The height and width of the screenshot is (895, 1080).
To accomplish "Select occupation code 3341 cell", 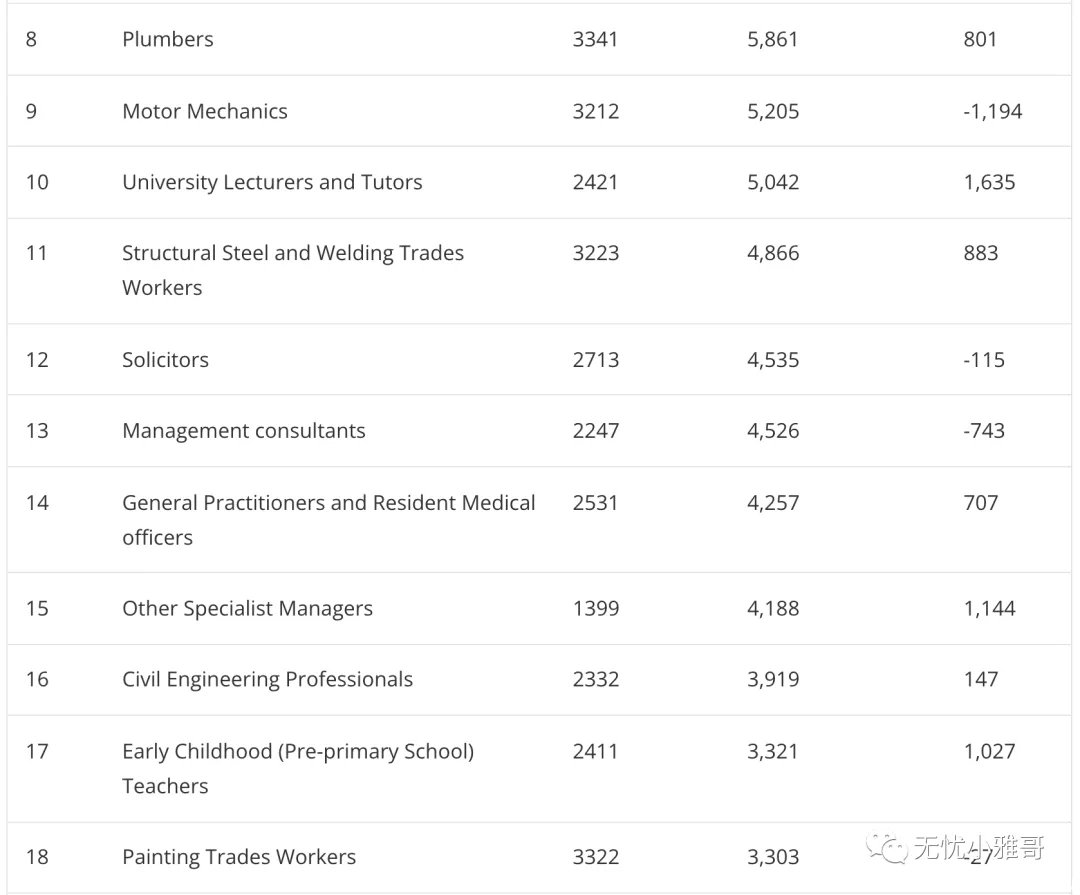I will 595,39.
